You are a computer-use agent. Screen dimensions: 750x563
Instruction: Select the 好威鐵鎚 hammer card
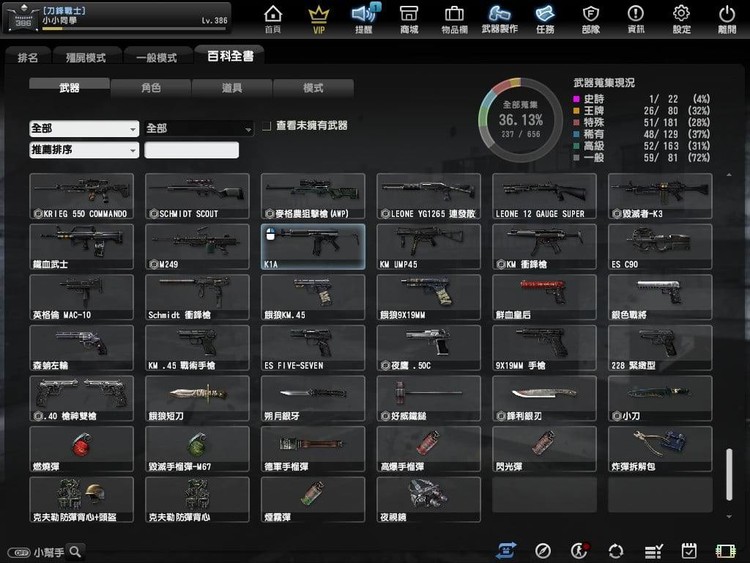coord(429,398)
